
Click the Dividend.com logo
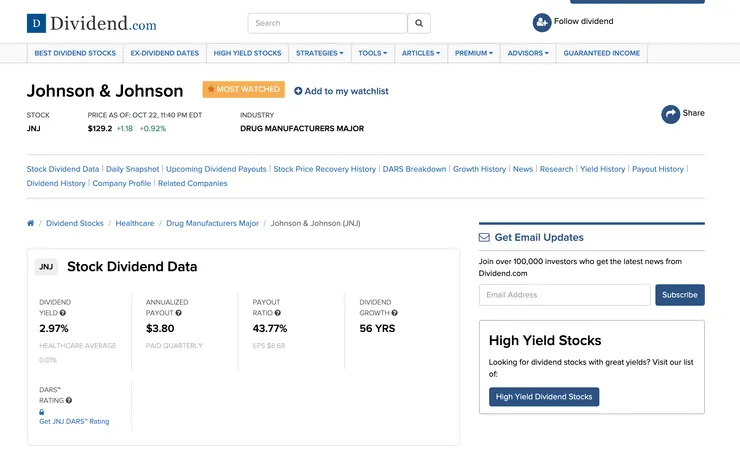pyautogui.click(x=92, y=23)
